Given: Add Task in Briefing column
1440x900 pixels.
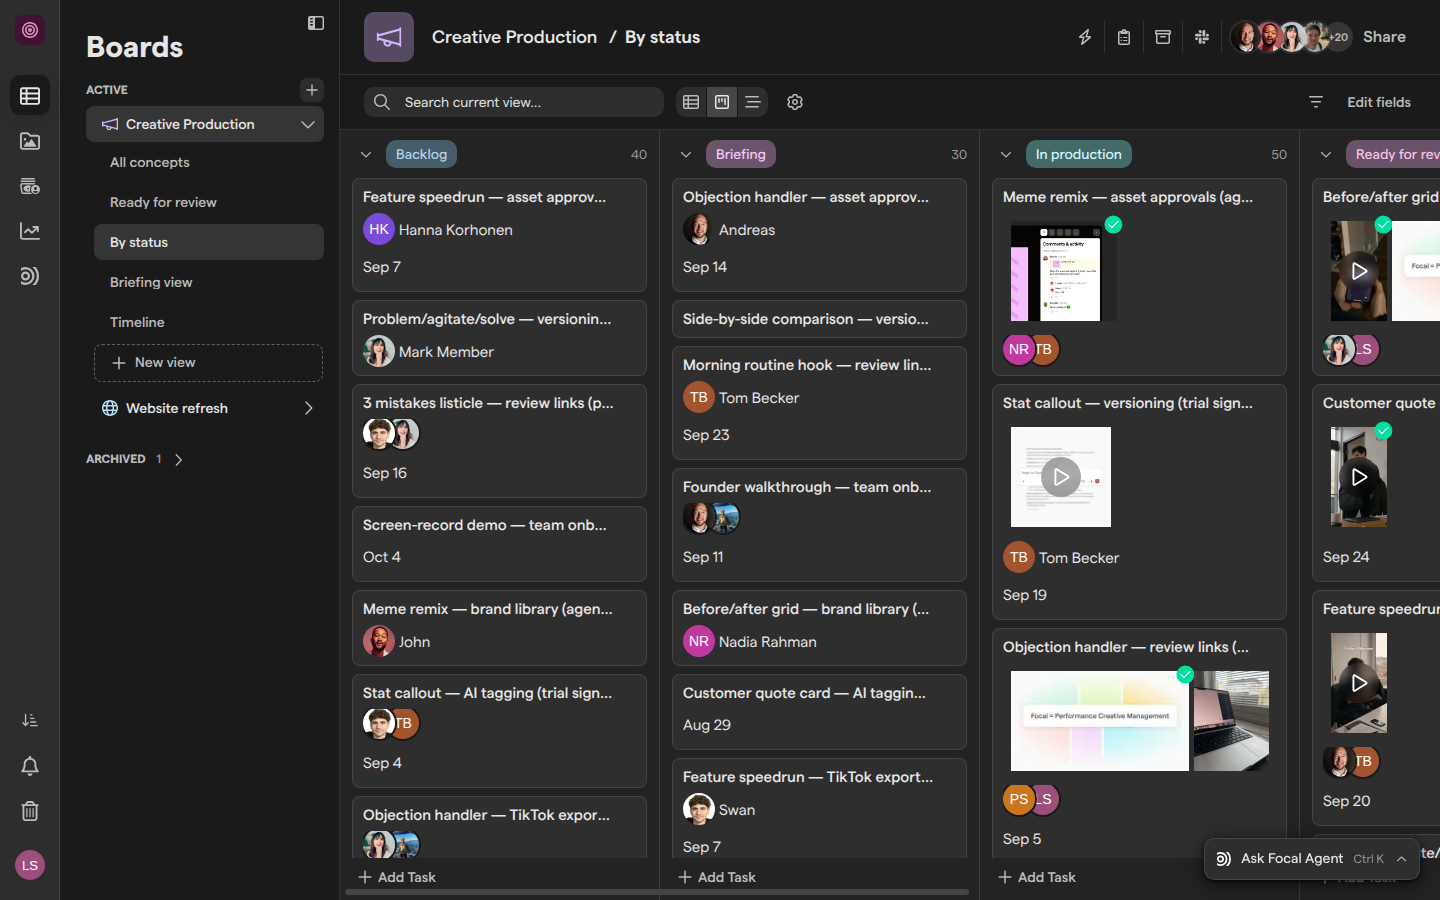Looking at the screenshot, I should pyautogui.click(x=717, y=877).
